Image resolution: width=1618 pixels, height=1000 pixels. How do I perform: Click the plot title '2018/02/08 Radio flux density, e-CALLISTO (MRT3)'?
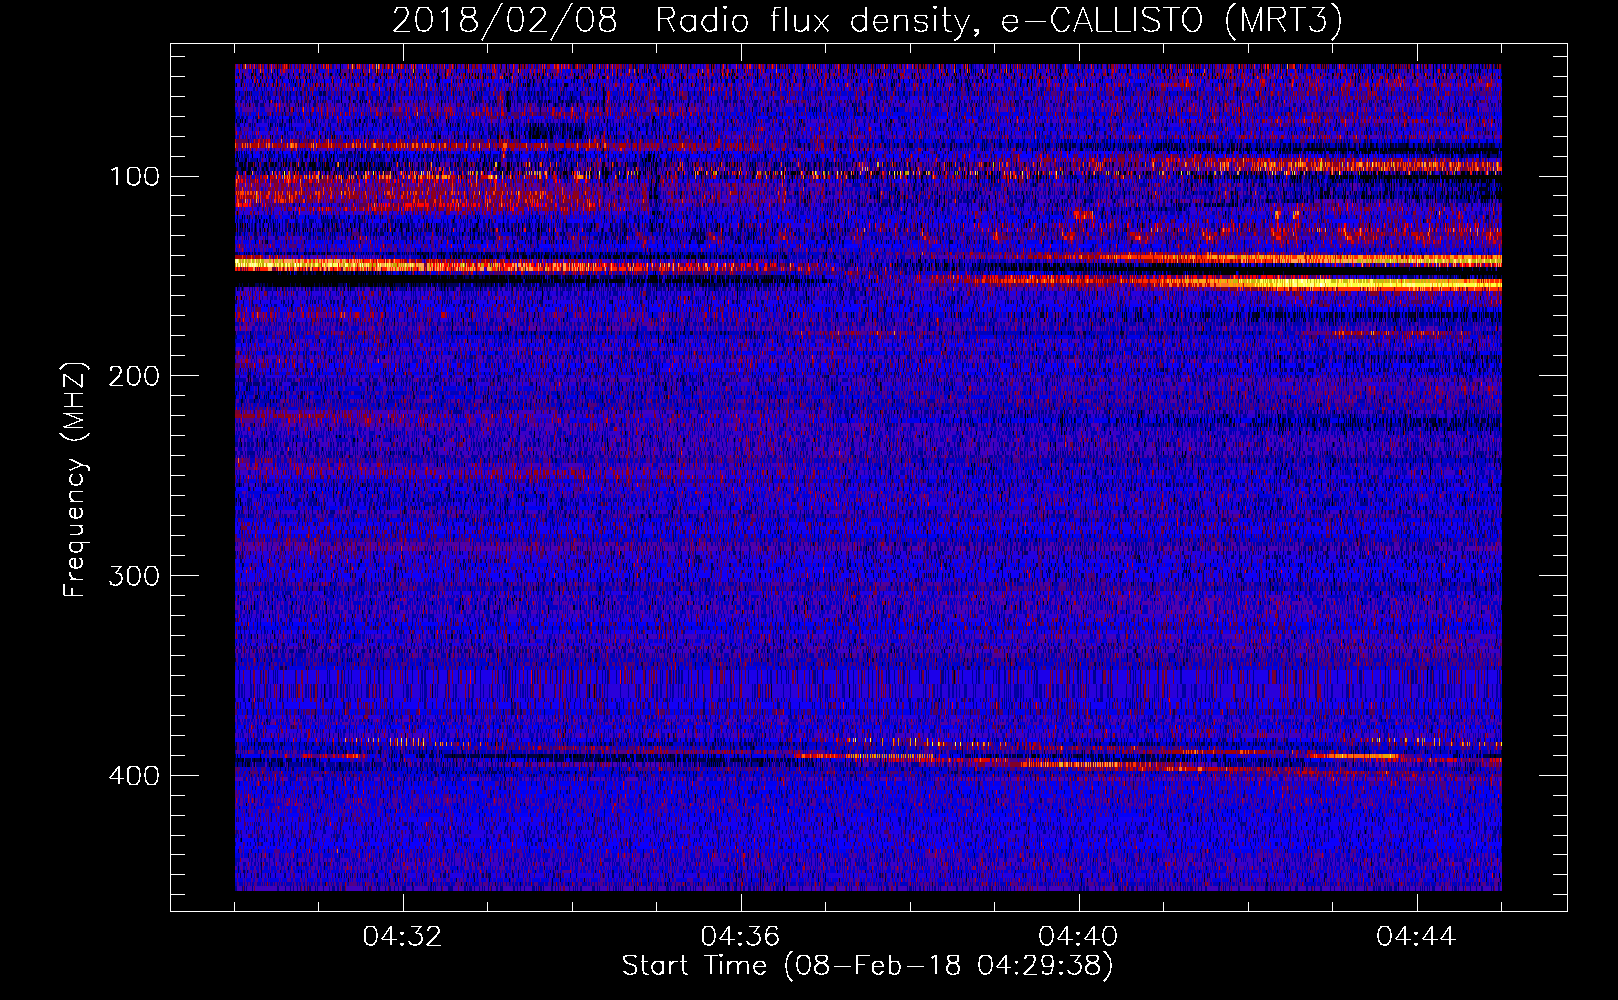(x=867, y=20)
